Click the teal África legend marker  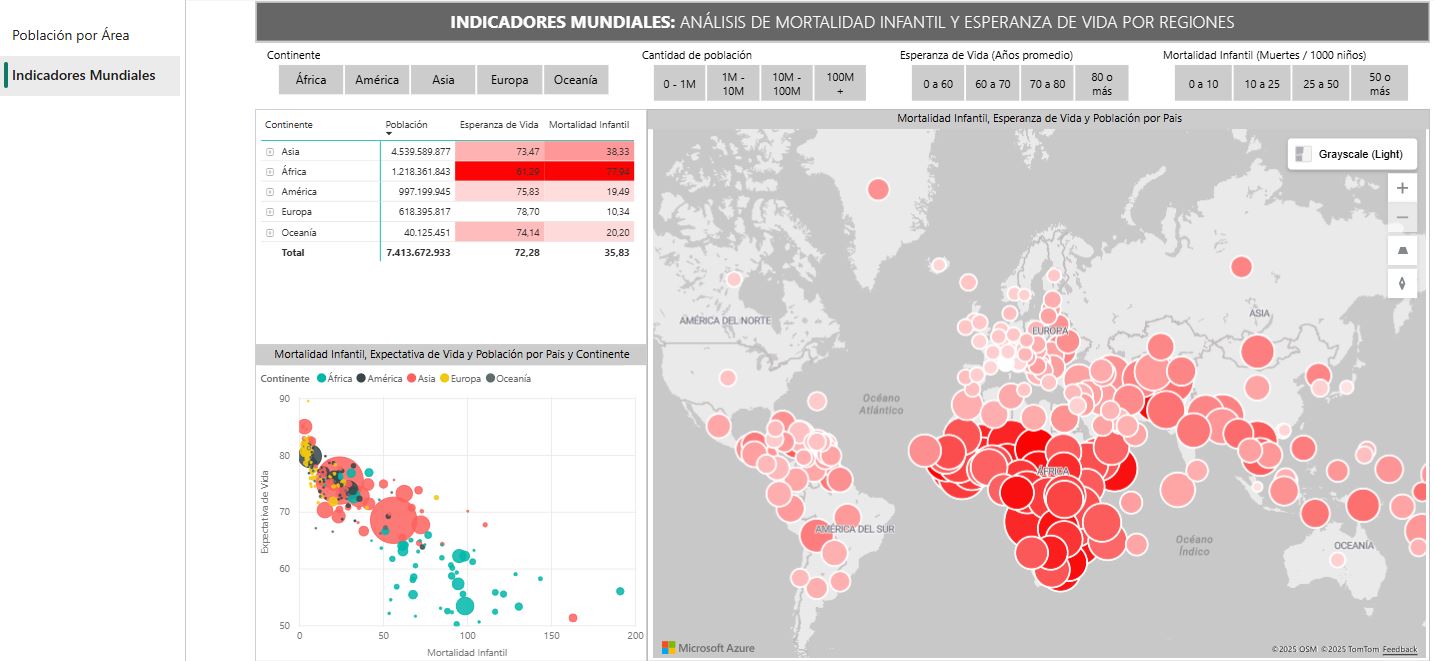(x=322, y=379)
